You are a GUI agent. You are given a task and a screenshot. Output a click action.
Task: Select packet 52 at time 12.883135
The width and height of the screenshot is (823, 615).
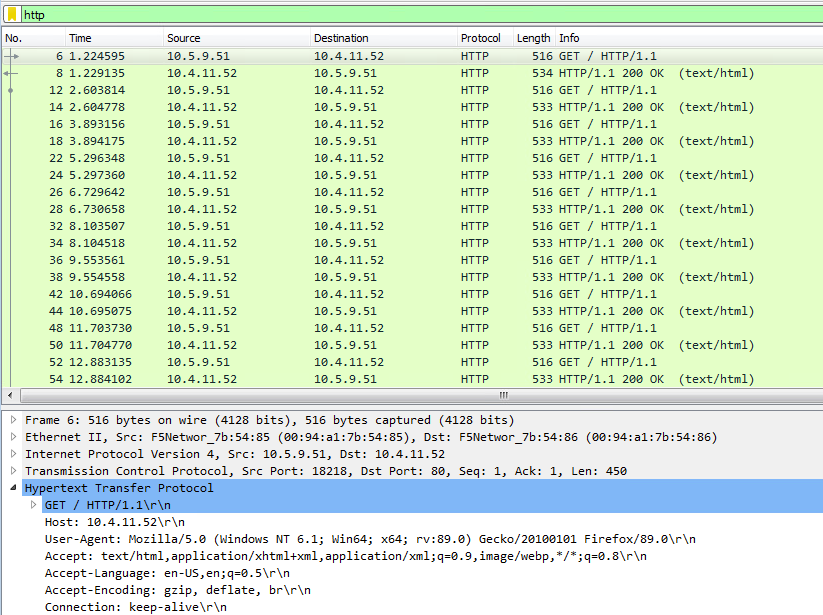click(x=413, y=362)
